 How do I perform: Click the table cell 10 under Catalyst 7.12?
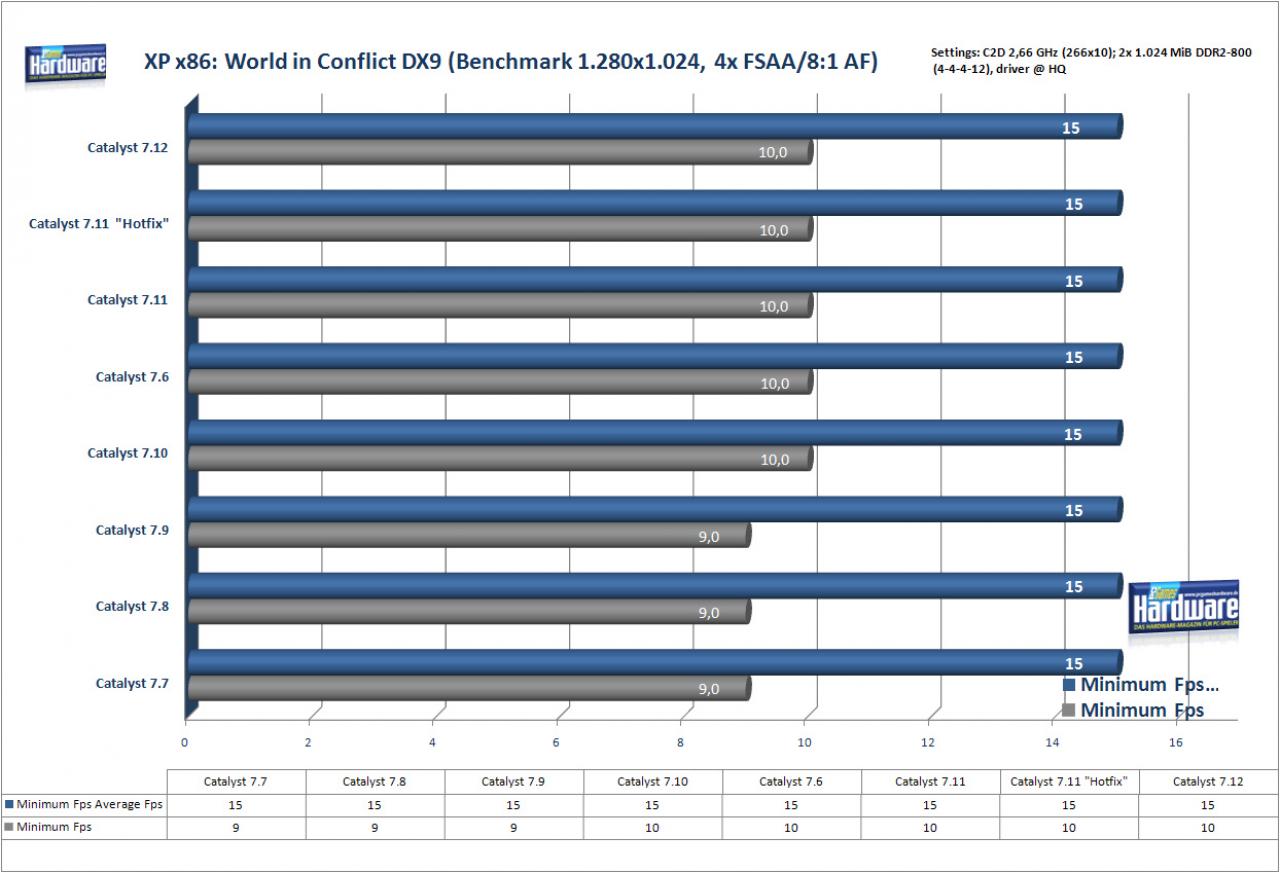(x=1207, y=828)
